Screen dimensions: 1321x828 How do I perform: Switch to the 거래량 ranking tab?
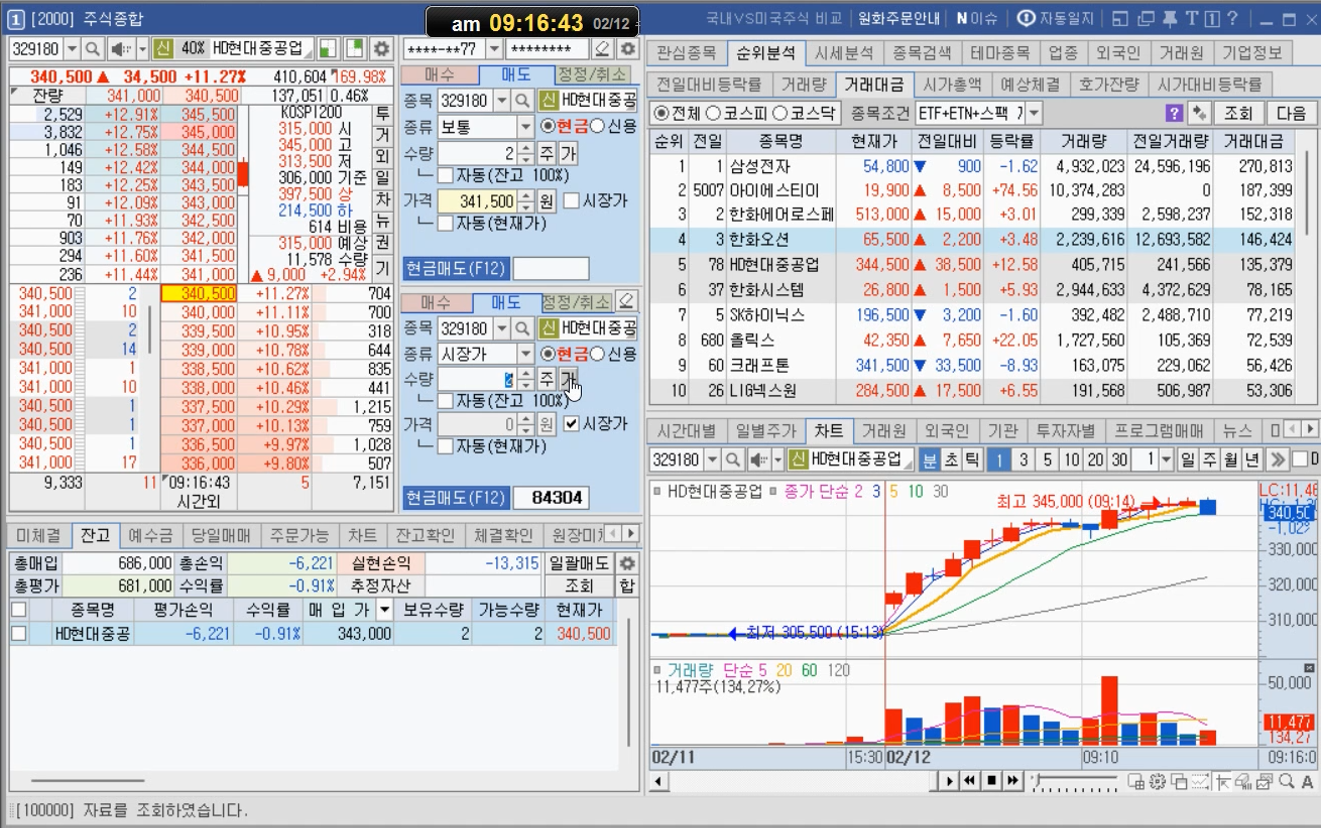(x=803, y=84)
